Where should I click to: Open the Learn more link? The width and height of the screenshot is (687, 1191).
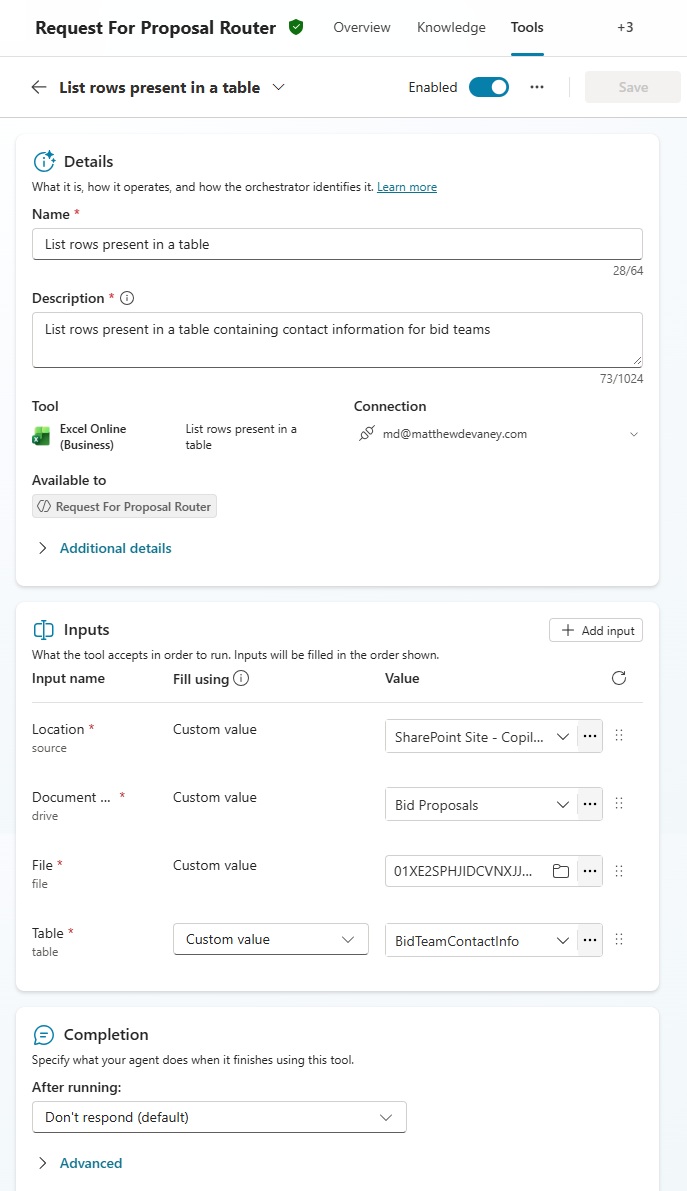click(406, 187)
